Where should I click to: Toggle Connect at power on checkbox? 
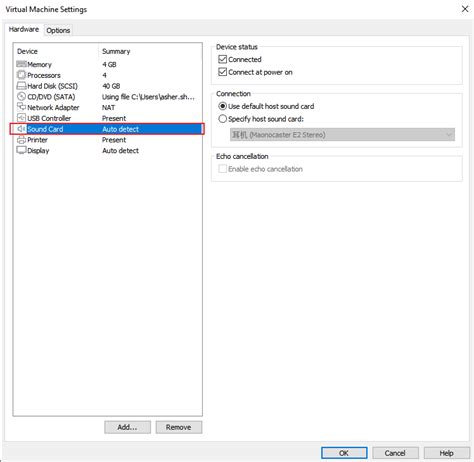222,72
